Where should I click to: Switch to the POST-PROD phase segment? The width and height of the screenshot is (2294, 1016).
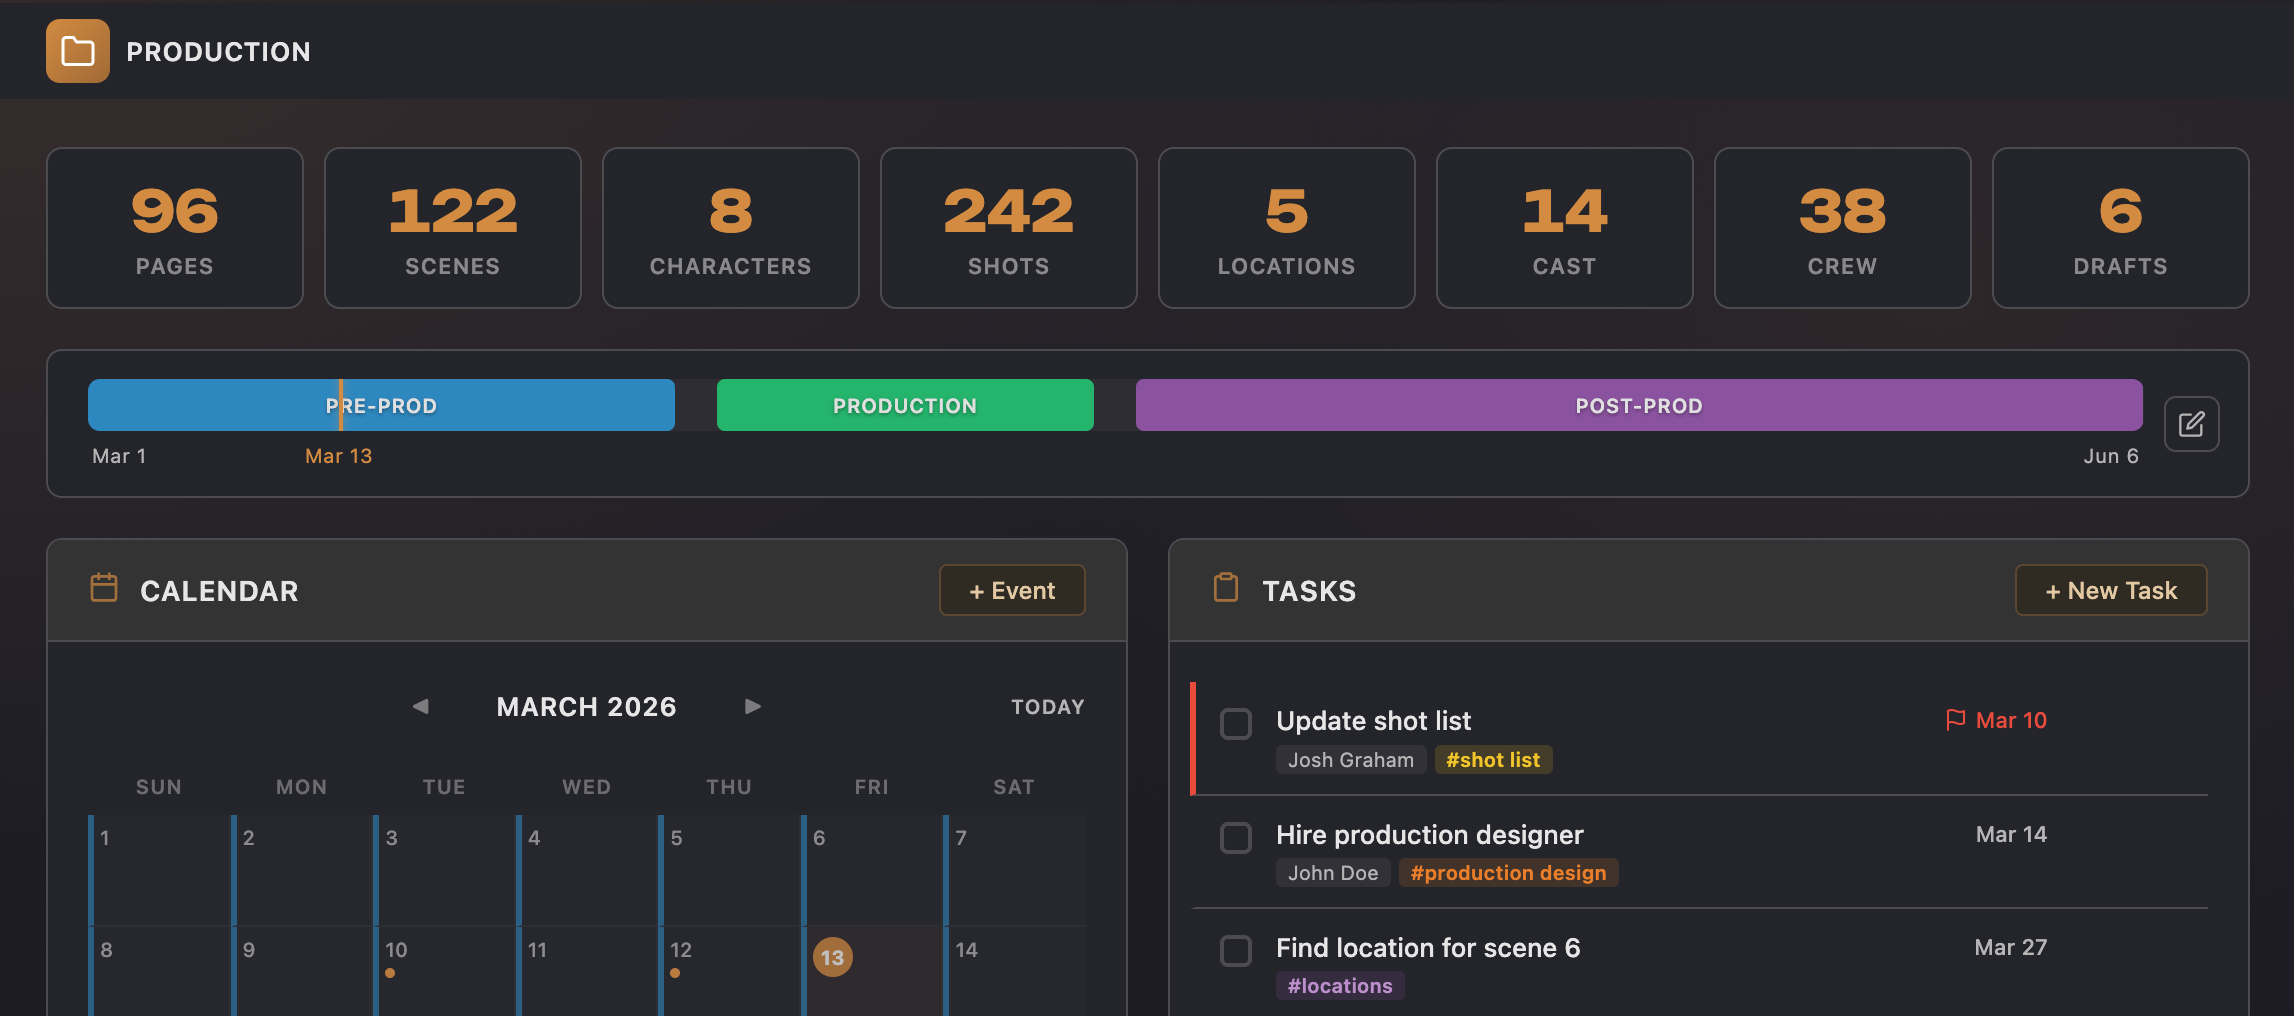(1638, 405)
